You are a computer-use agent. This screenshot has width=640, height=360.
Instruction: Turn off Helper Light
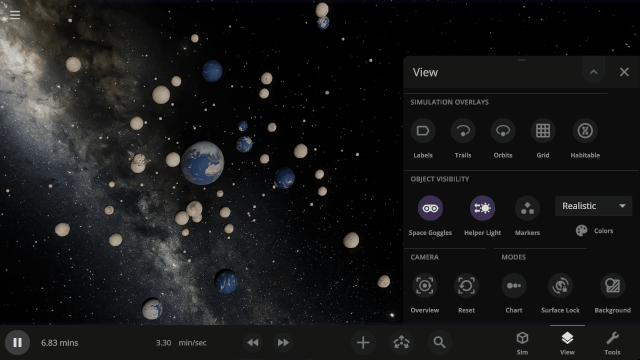pyautogui.click(x=482, y=208)
